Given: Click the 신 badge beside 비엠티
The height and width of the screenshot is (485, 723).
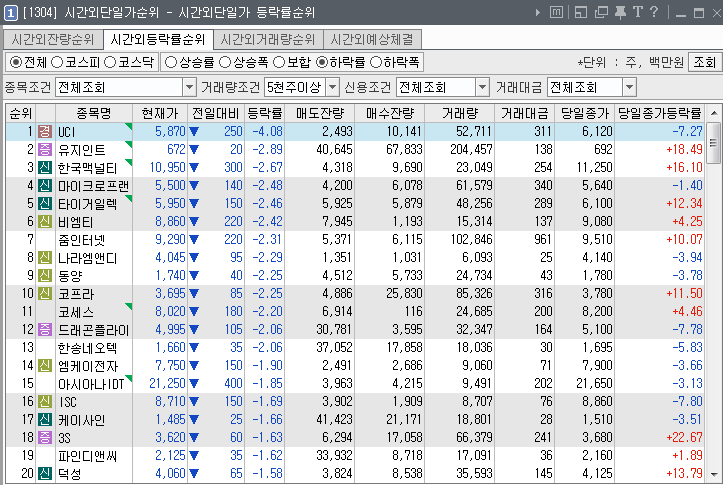Looking at the screenshot, I should tap(45, 222).
